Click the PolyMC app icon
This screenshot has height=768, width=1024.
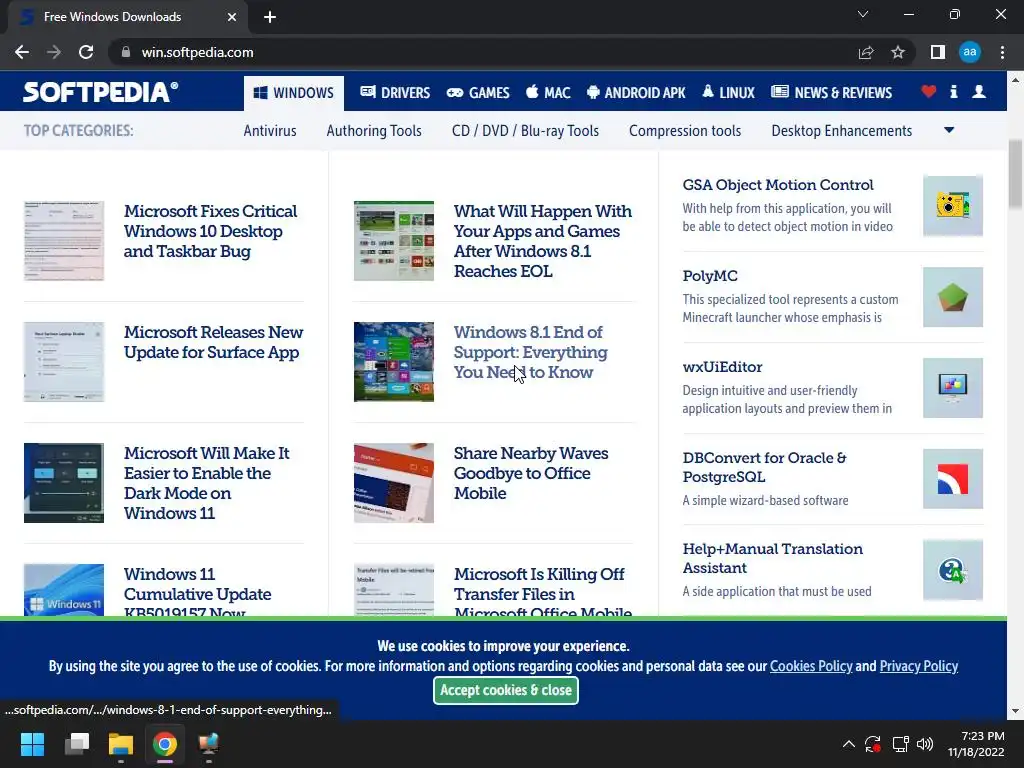[953, 297]
